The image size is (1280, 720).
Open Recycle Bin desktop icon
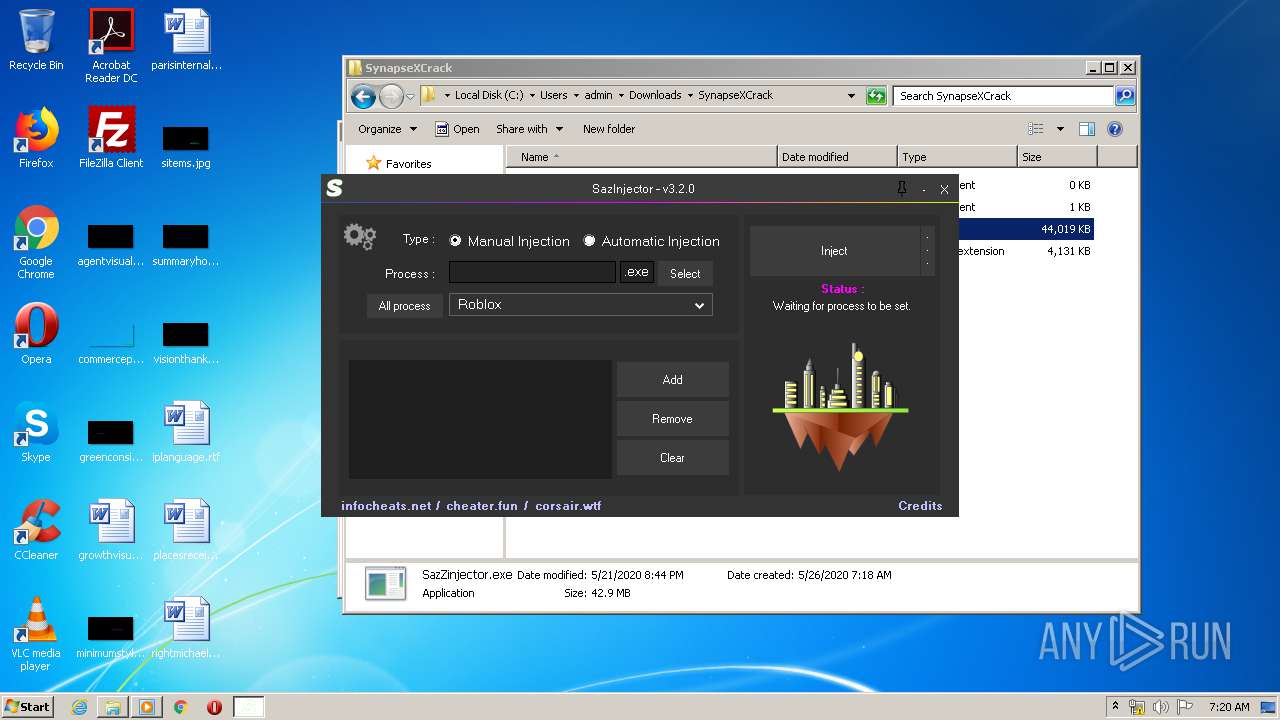pyautogui.click(x=36, y=40)
